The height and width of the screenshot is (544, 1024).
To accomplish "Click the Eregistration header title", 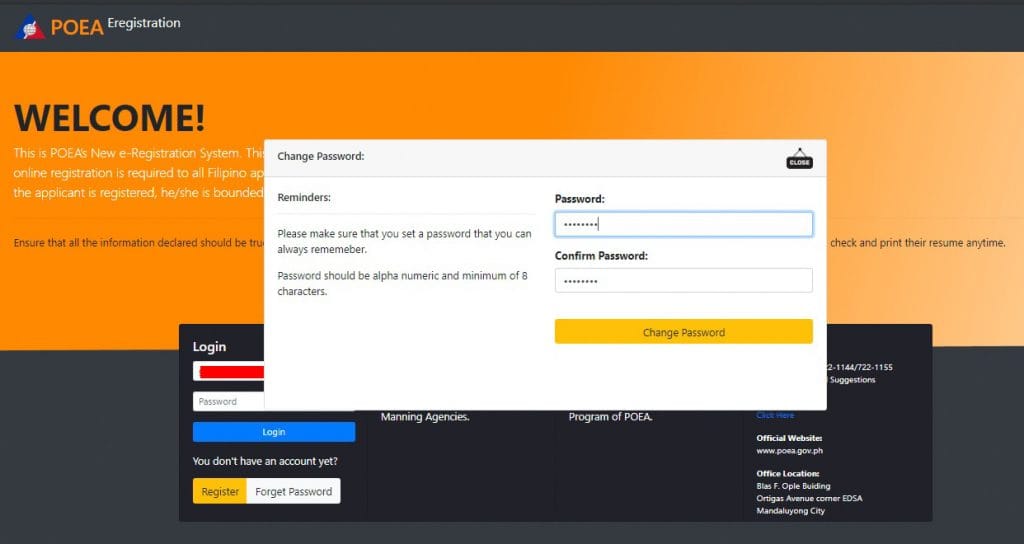I will [144, 23].
